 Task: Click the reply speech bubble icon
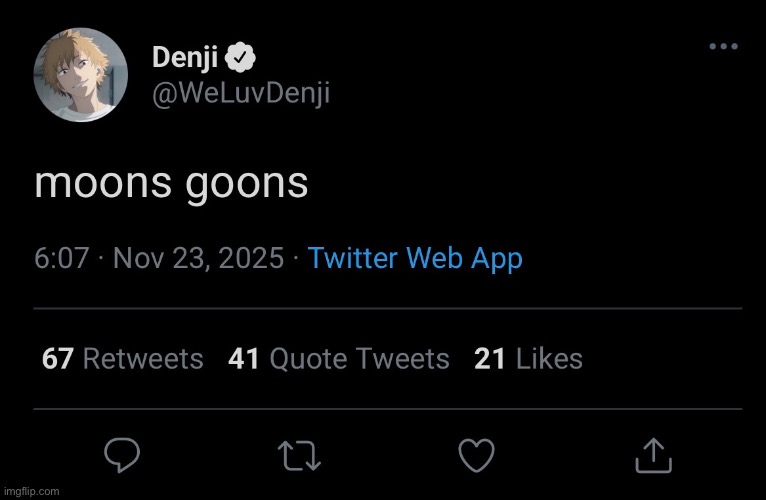[x=121, y=456]
